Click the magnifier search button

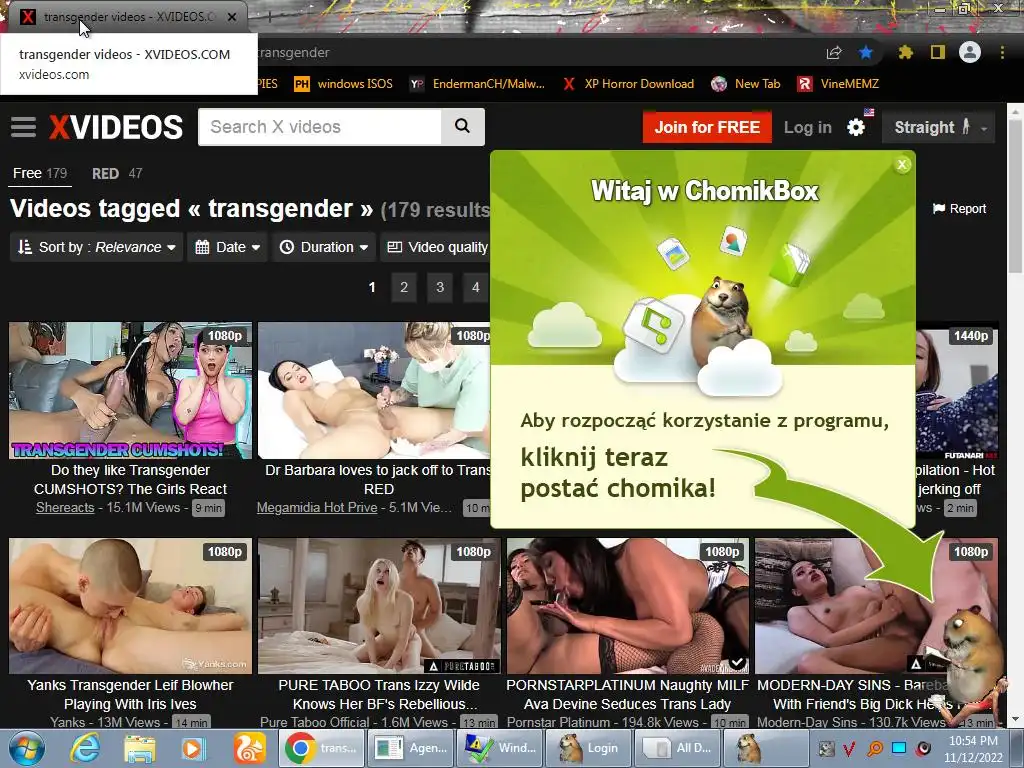462,127
